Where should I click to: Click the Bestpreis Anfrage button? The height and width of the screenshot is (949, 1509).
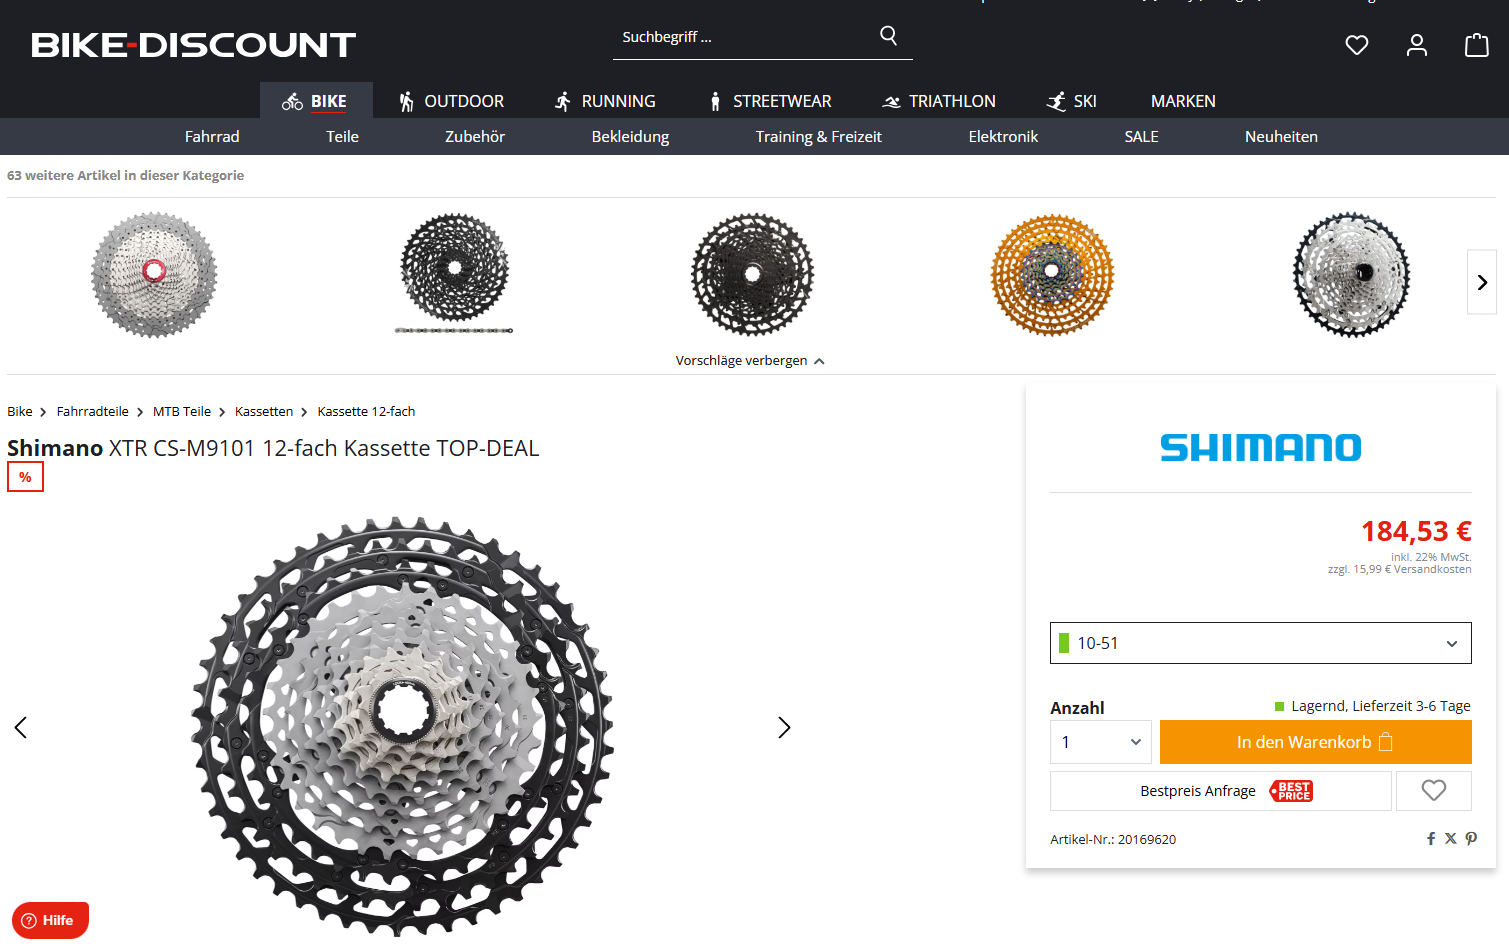point(1220,791)
